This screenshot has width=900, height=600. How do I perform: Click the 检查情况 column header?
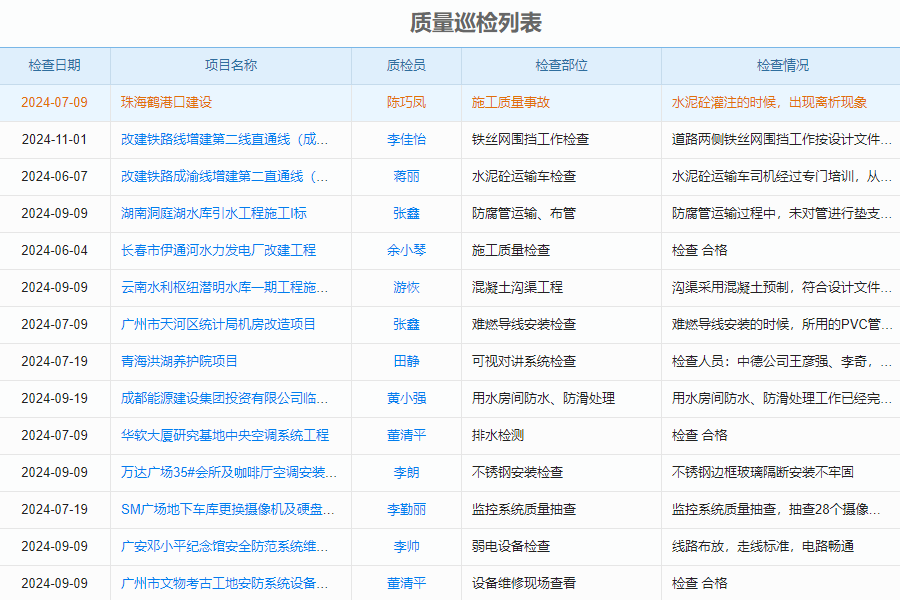pos(783,65)
